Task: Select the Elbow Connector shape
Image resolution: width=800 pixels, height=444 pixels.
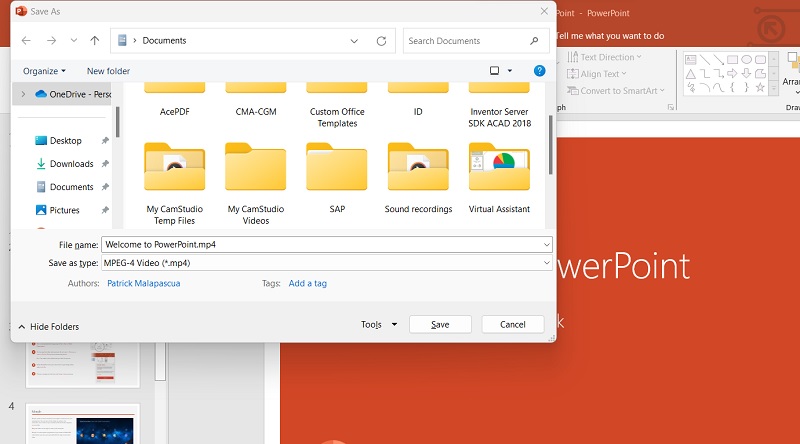Action: (705, 73)
